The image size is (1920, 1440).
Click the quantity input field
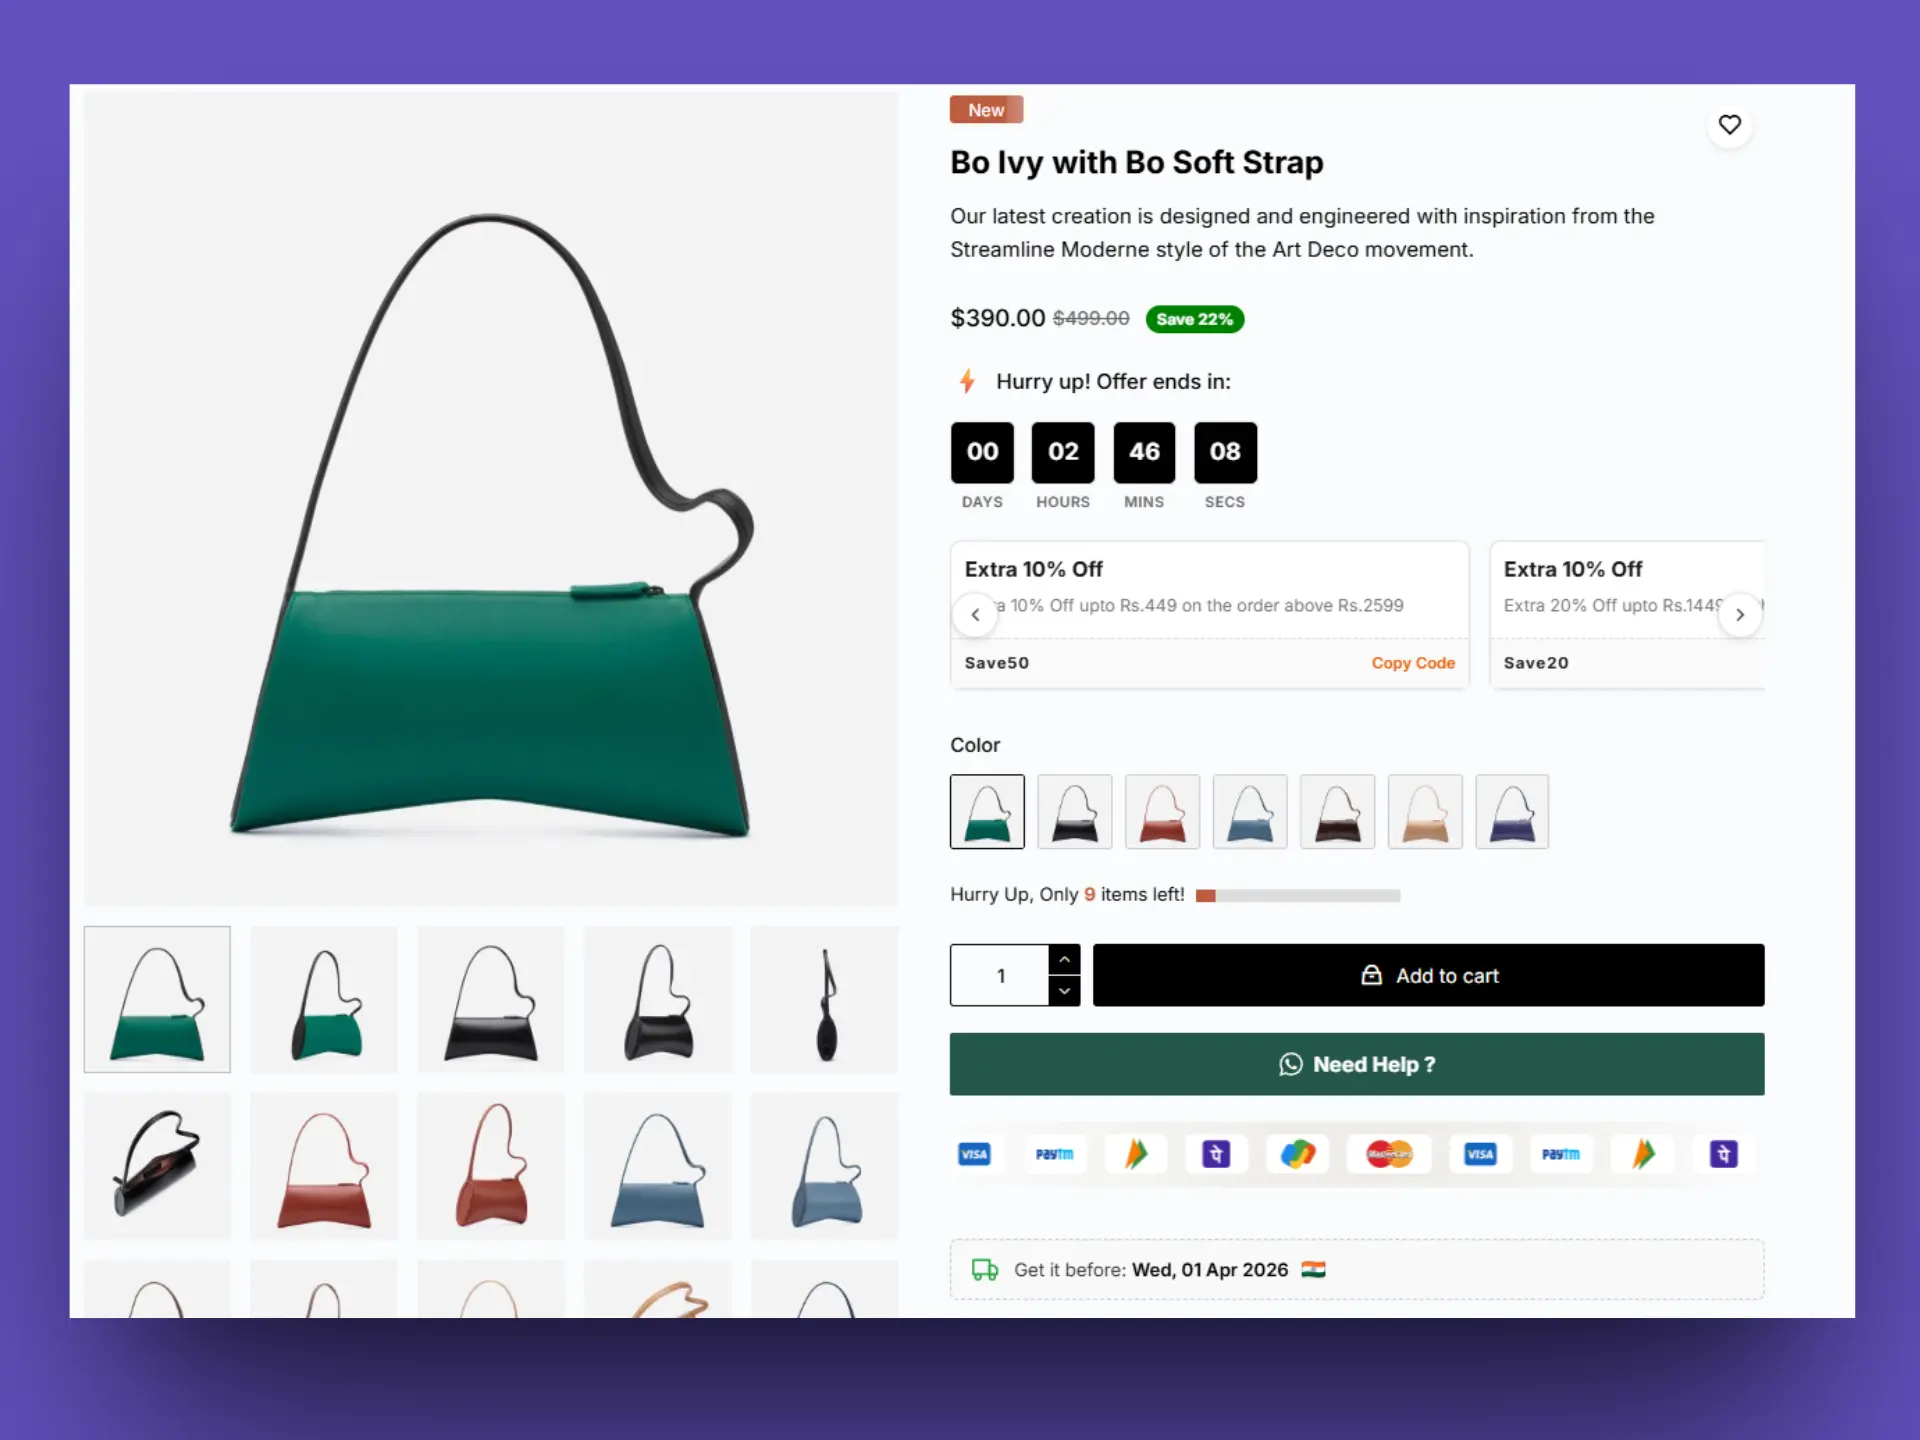pos(1000,975)
